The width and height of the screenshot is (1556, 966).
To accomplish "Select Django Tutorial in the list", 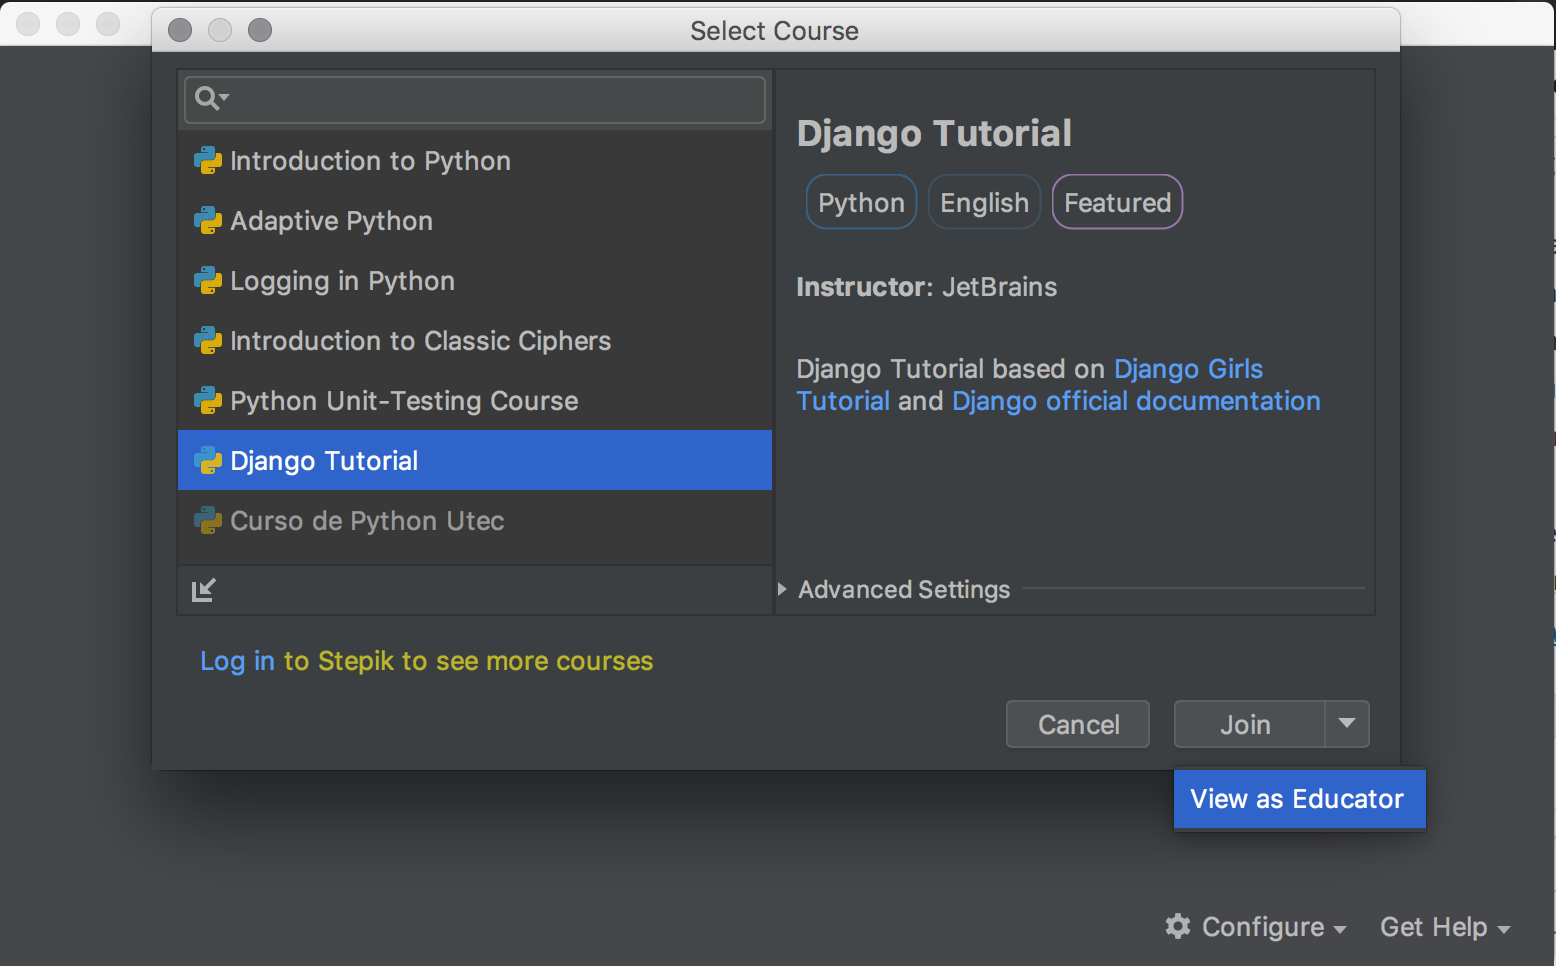I will pyautogui.click(x=475, y=461).
